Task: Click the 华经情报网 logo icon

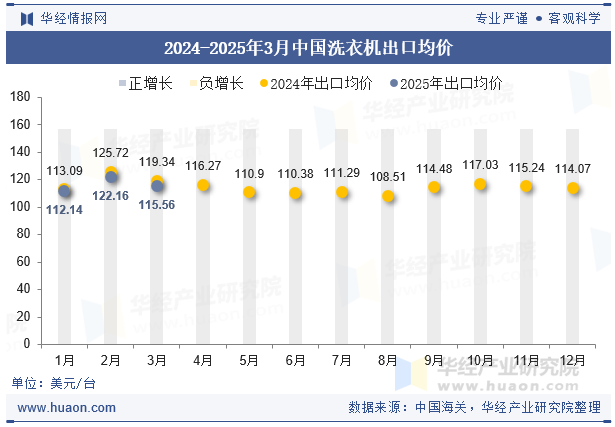Action: (27, 18)
